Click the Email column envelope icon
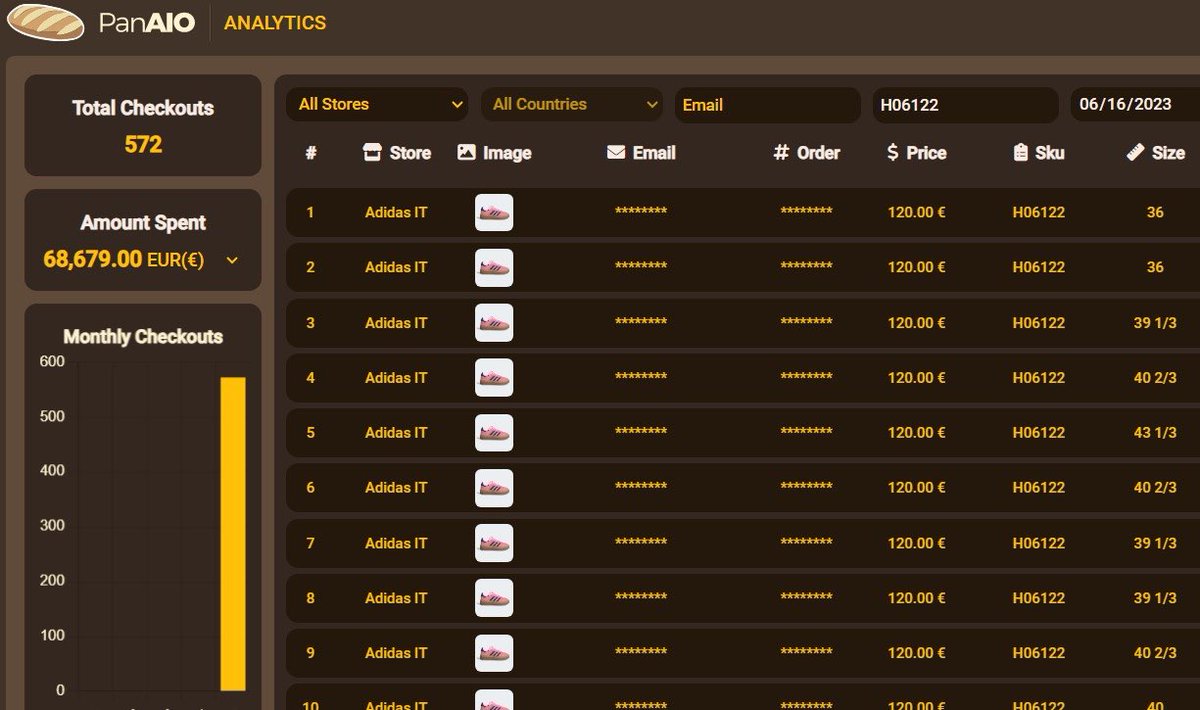1200x710 pixels. coord(616,153)
